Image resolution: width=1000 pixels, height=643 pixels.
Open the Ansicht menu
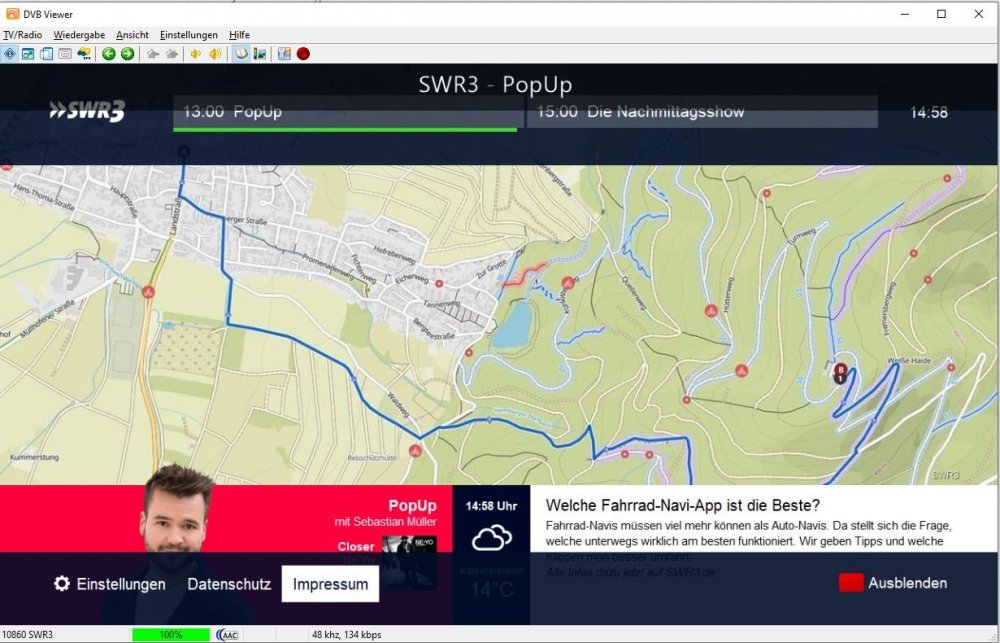pos(132,35)
